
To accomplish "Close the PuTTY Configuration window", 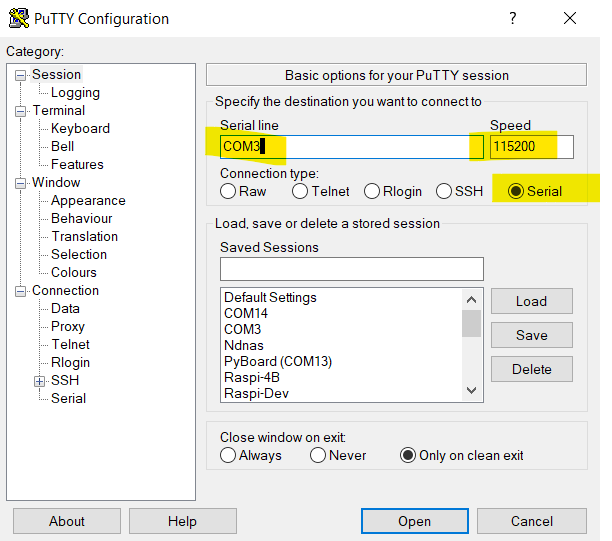I will (x=570, y=18).
